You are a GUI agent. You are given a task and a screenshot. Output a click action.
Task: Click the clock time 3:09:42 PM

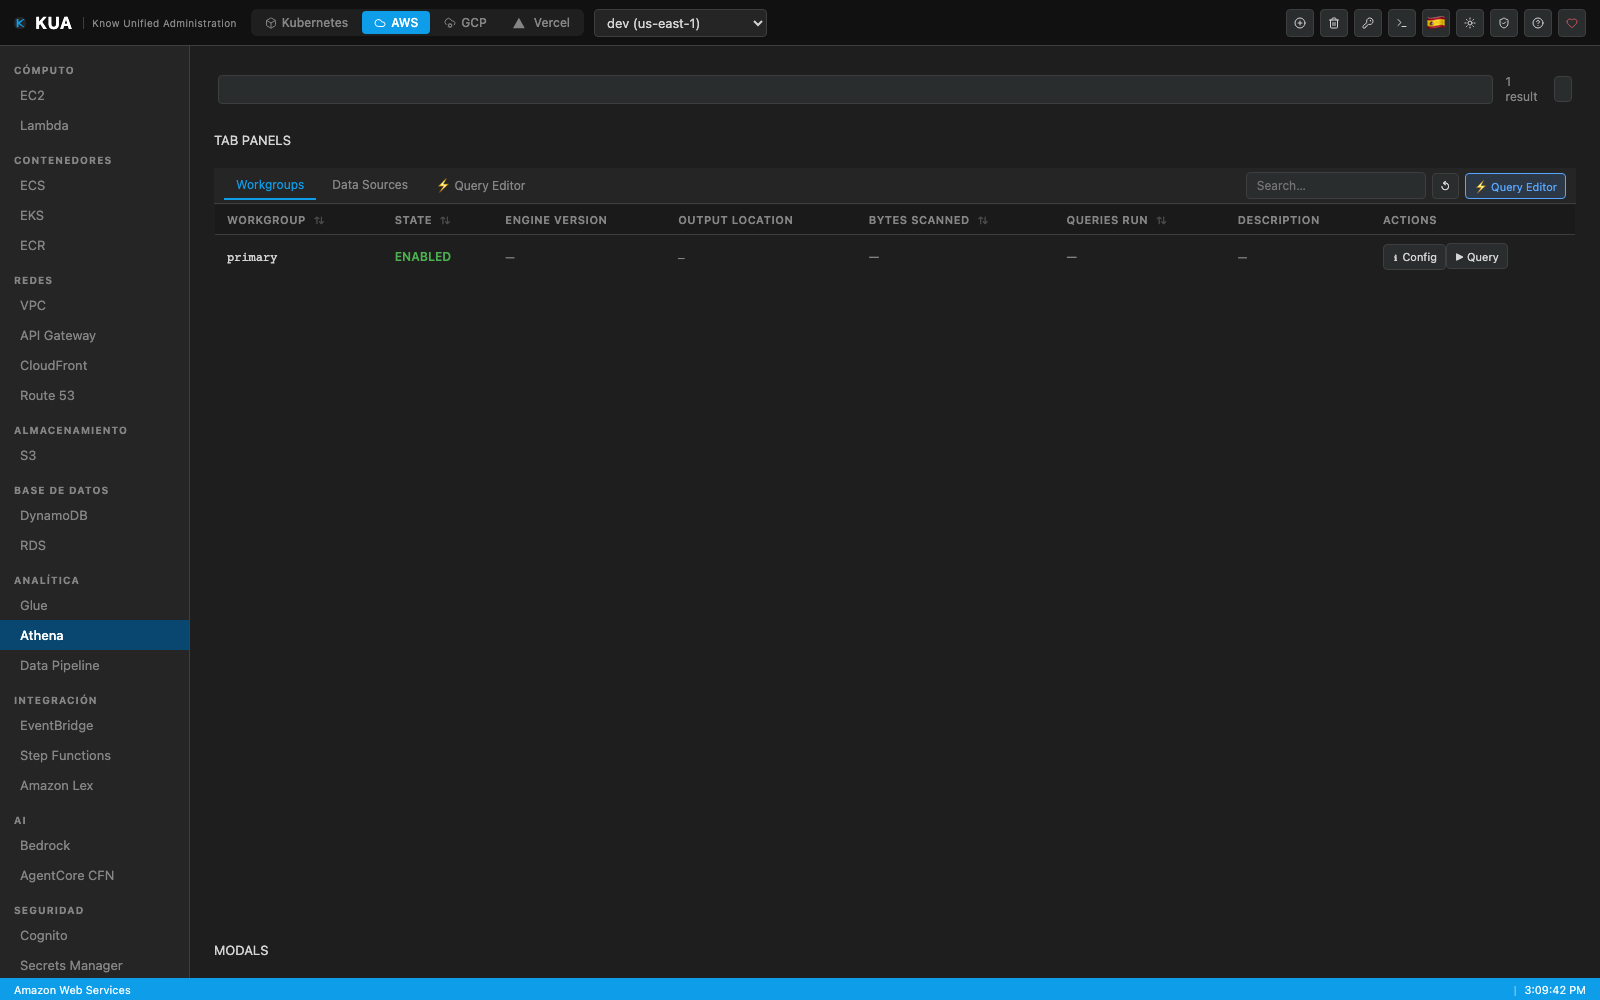1555,990
